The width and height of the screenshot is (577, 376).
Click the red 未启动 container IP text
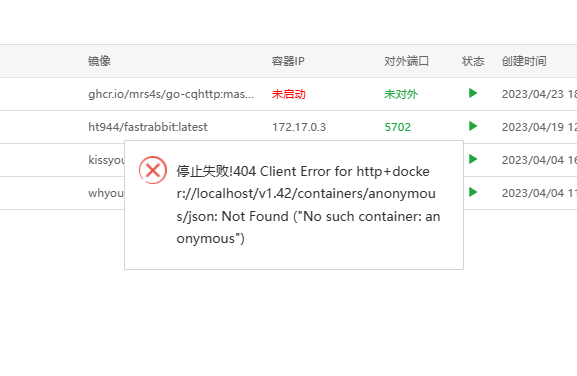[x=288, y=94]
